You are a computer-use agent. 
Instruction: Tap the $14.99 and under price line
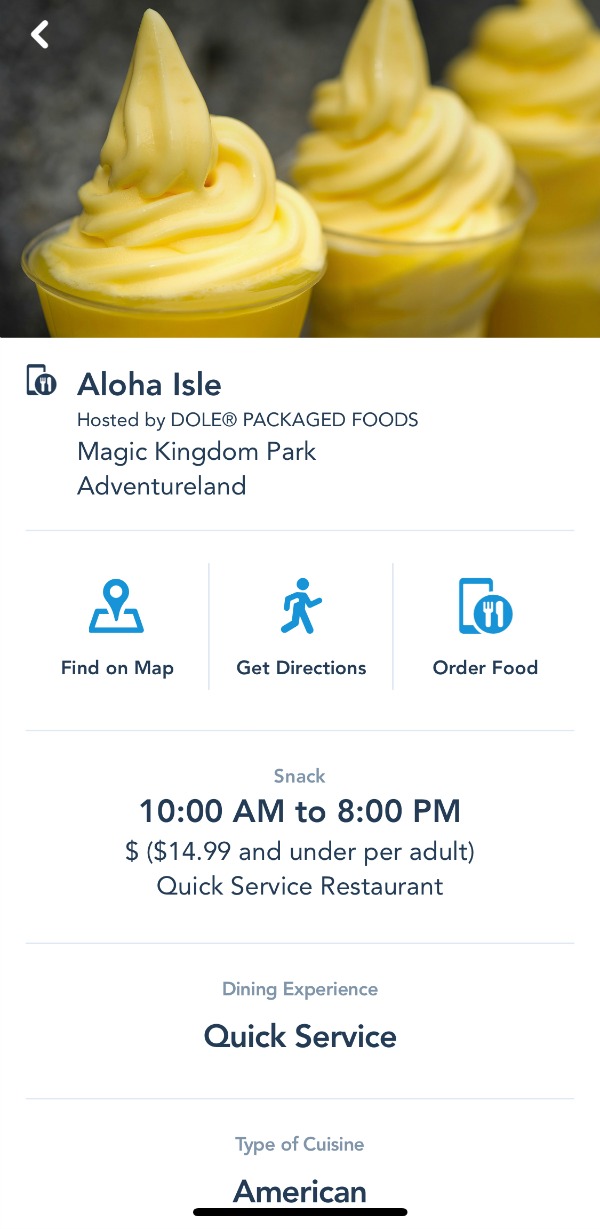[x=300, y=852]
